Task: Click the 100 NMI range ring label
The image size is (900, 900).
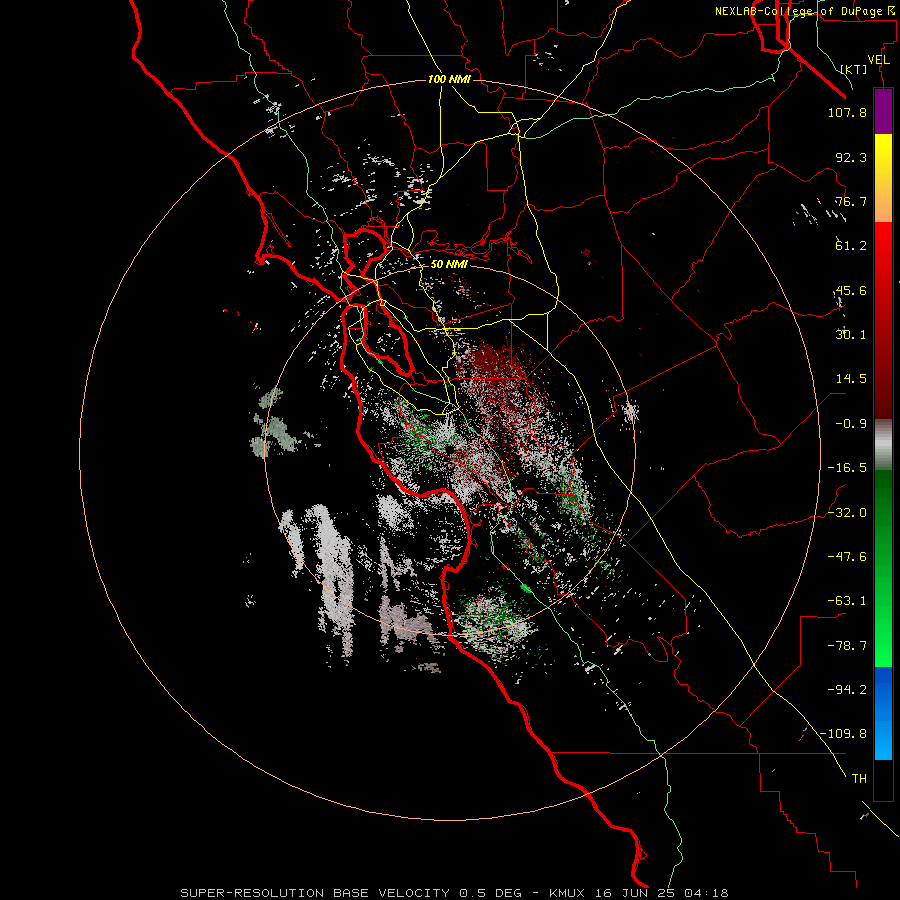Action: (449, 79)
